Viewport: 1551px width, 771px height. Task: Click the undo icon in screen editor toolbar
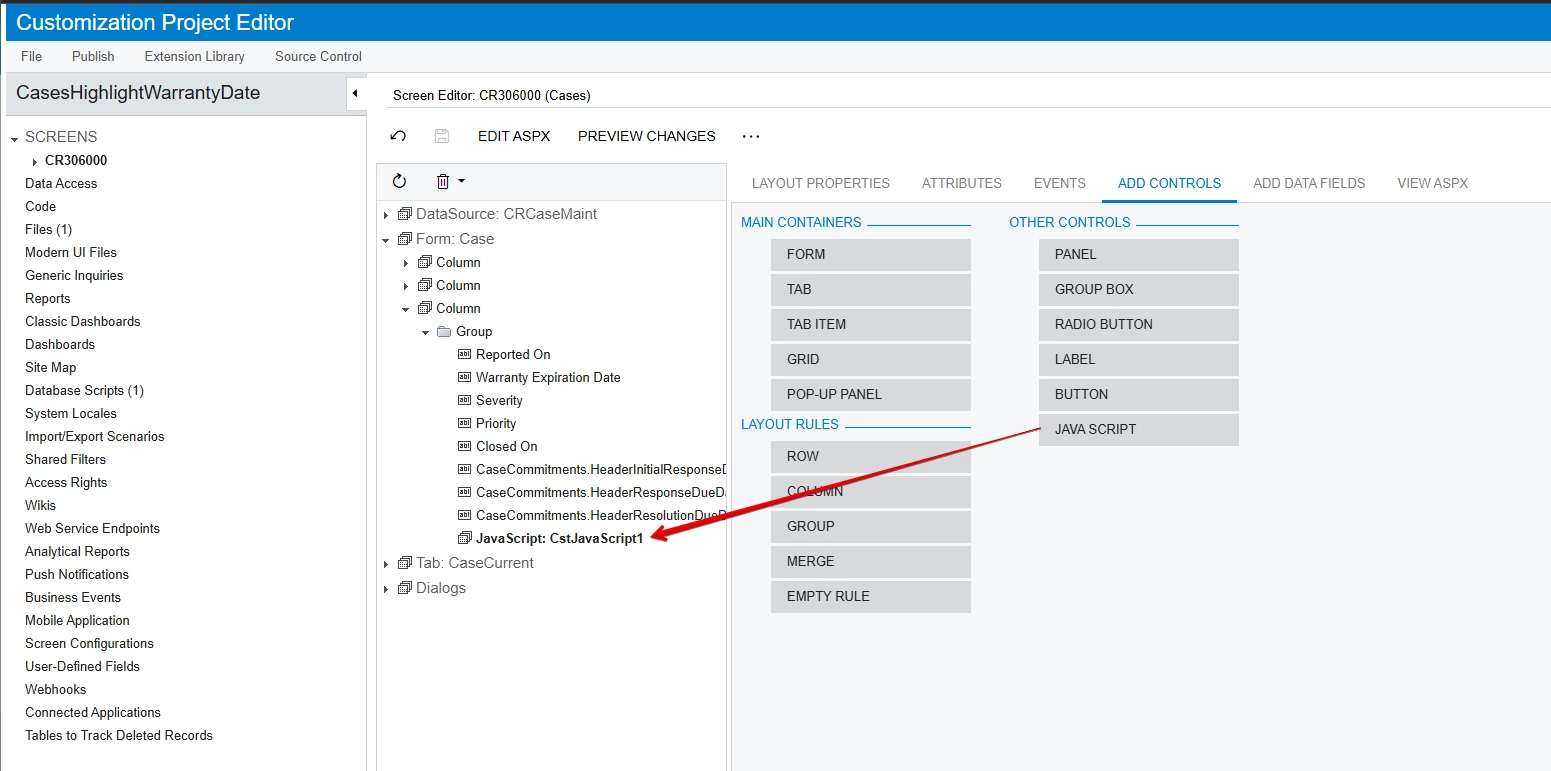pyautogui.click(x=398, y=136)
